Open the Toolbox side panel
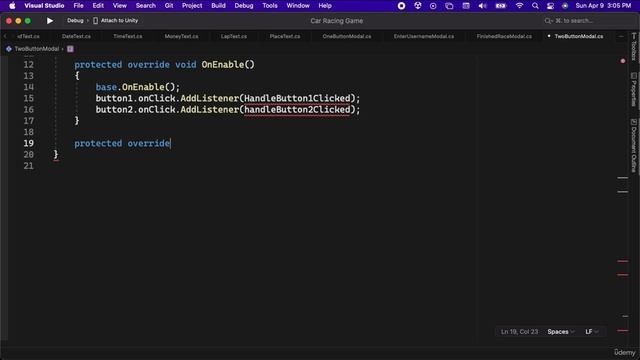640x360 pixels. tap(634, 47)
